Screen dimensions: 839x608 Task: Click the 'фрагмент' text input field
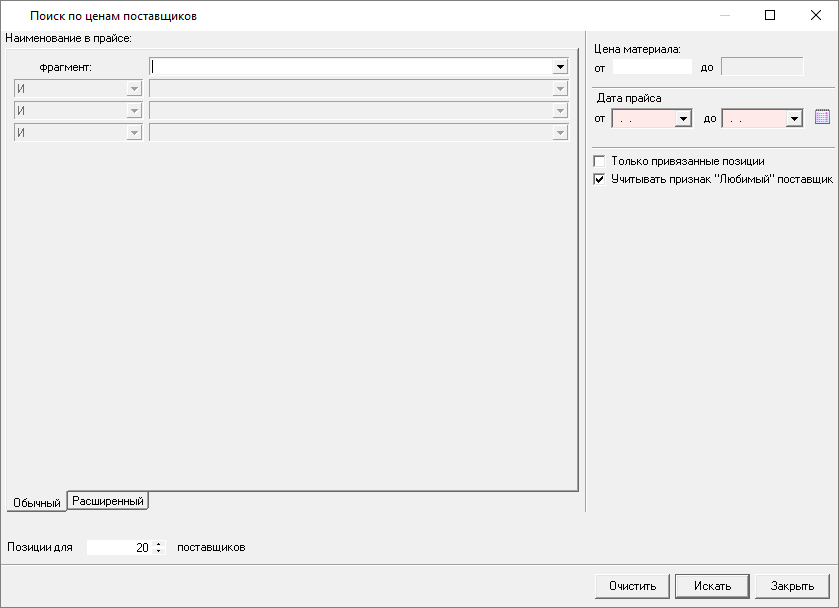350,67
